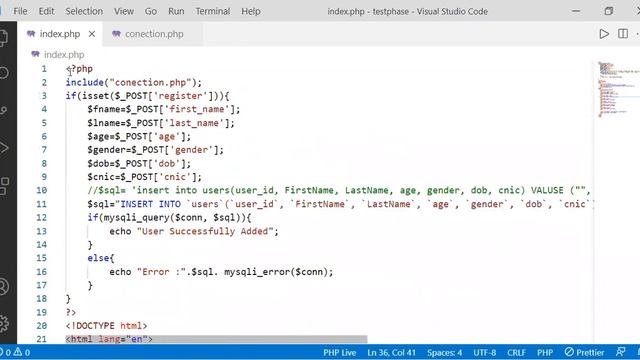Screen dimensions: 640x360
Task: Click the opening <?php tag line
Action: click(79, 69)
